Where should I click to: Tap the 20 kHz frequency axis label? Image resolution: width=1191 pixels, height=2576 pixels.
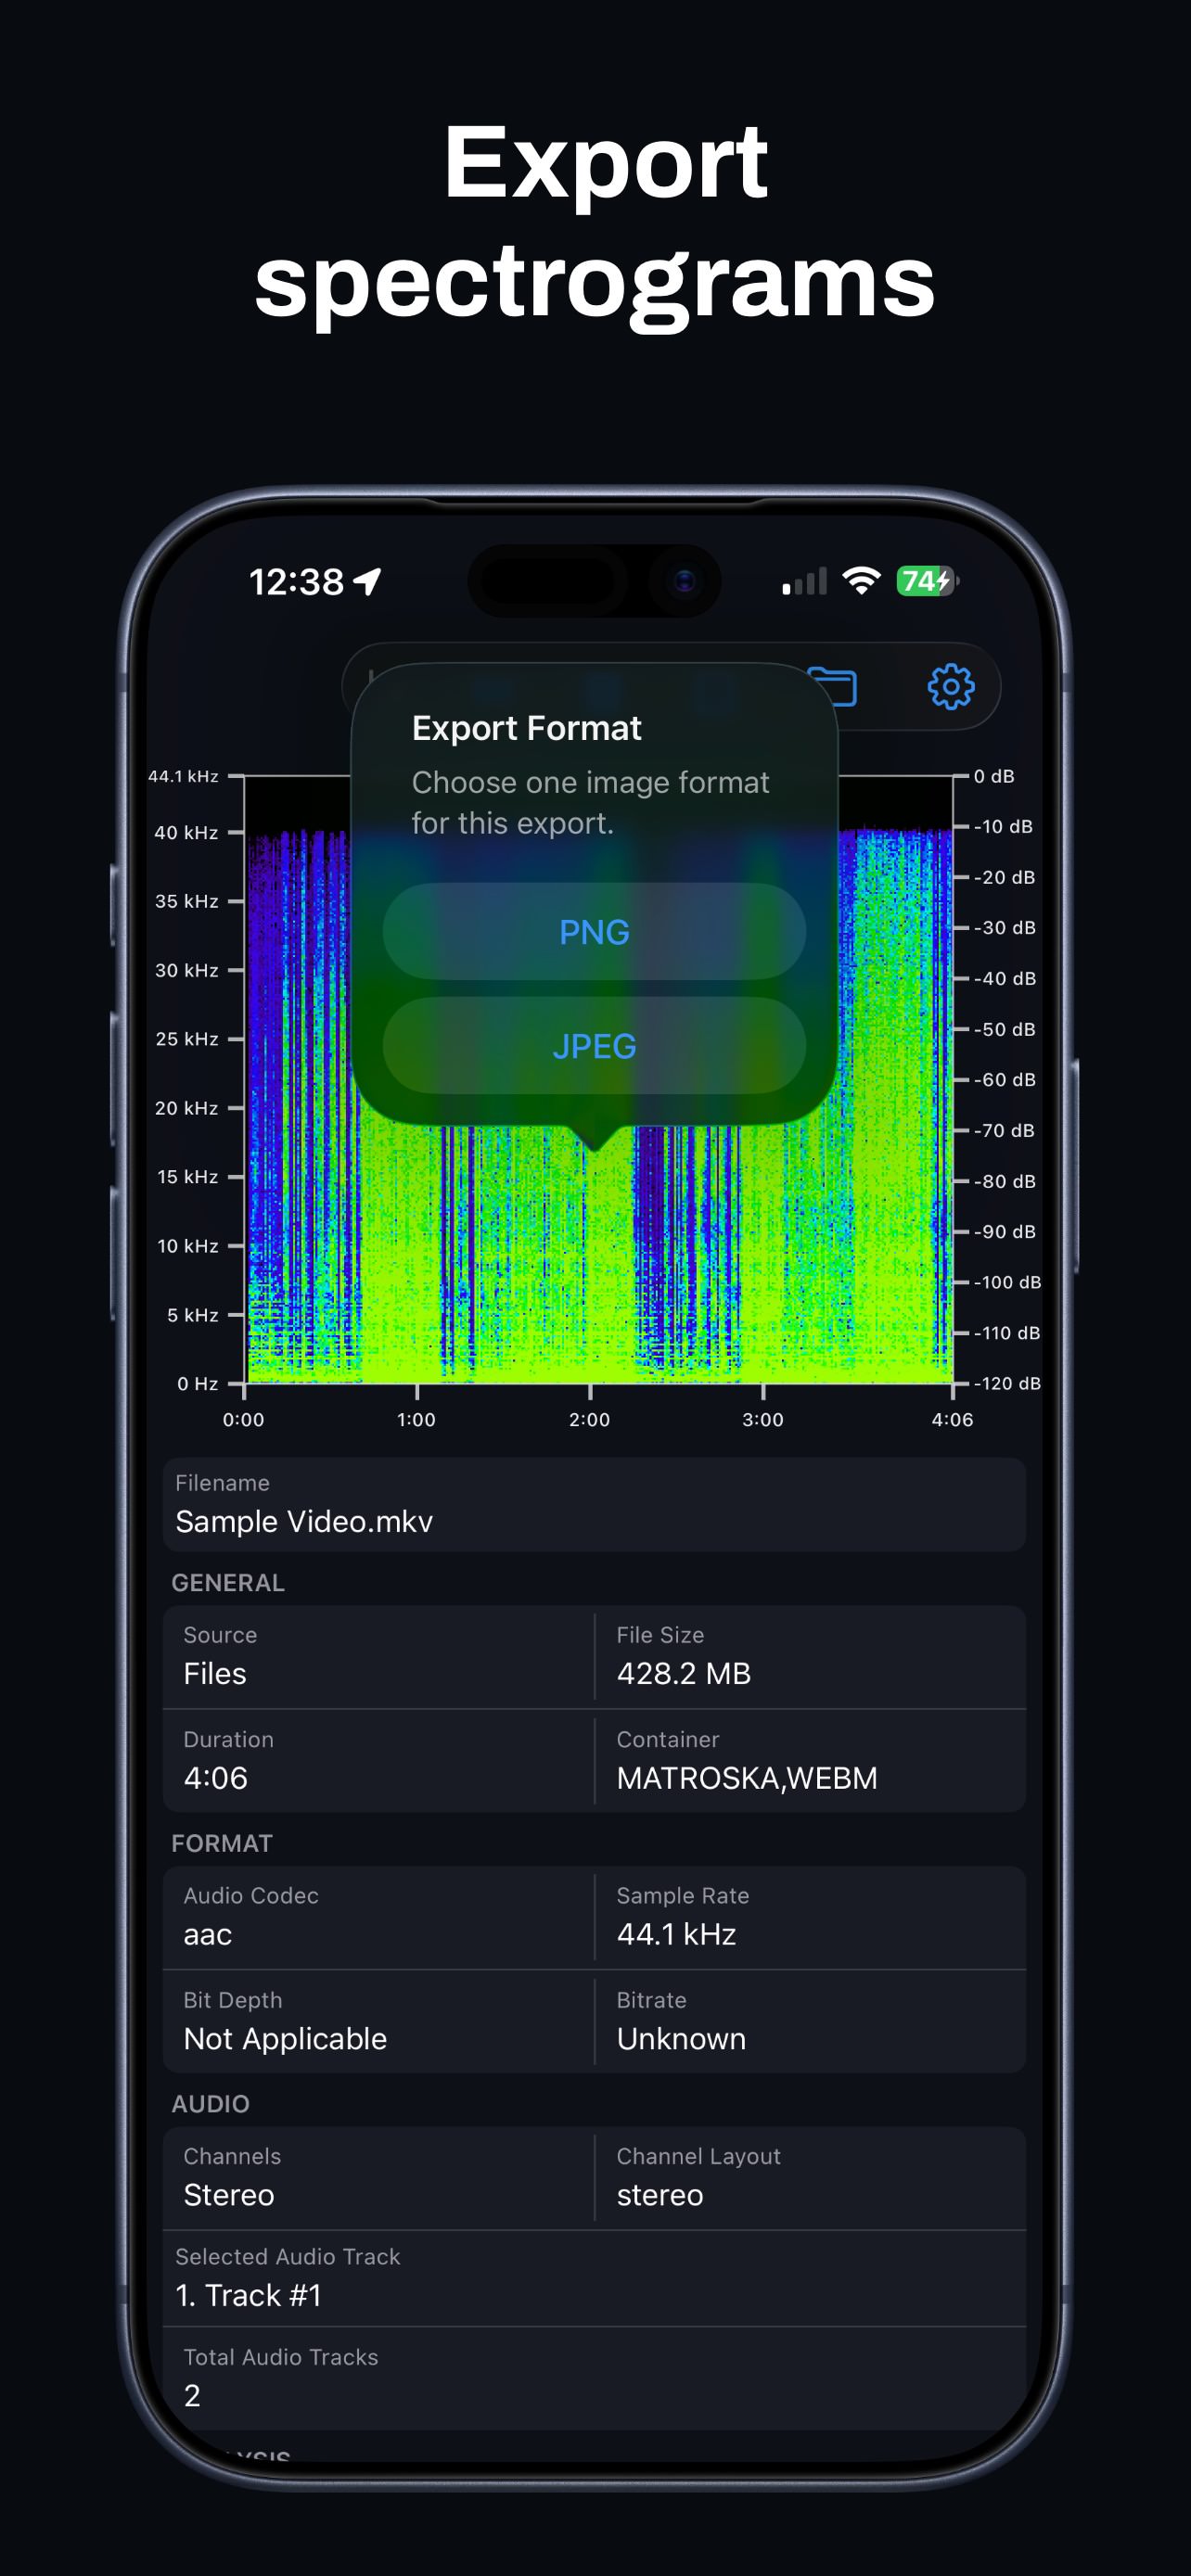pyautogui.click(x=186, y=1107)
